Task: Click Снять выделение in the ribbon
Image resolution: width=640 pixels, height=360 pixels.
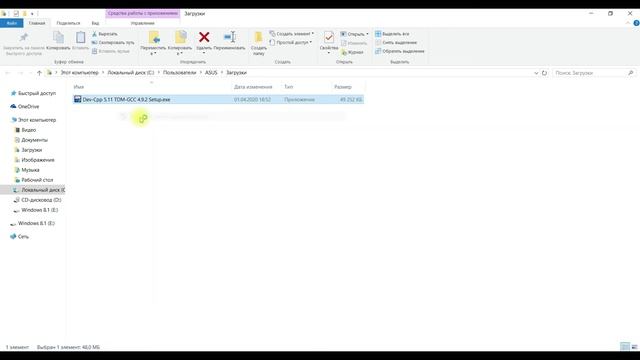Action: pyautogui.click(x=396, y=42)
